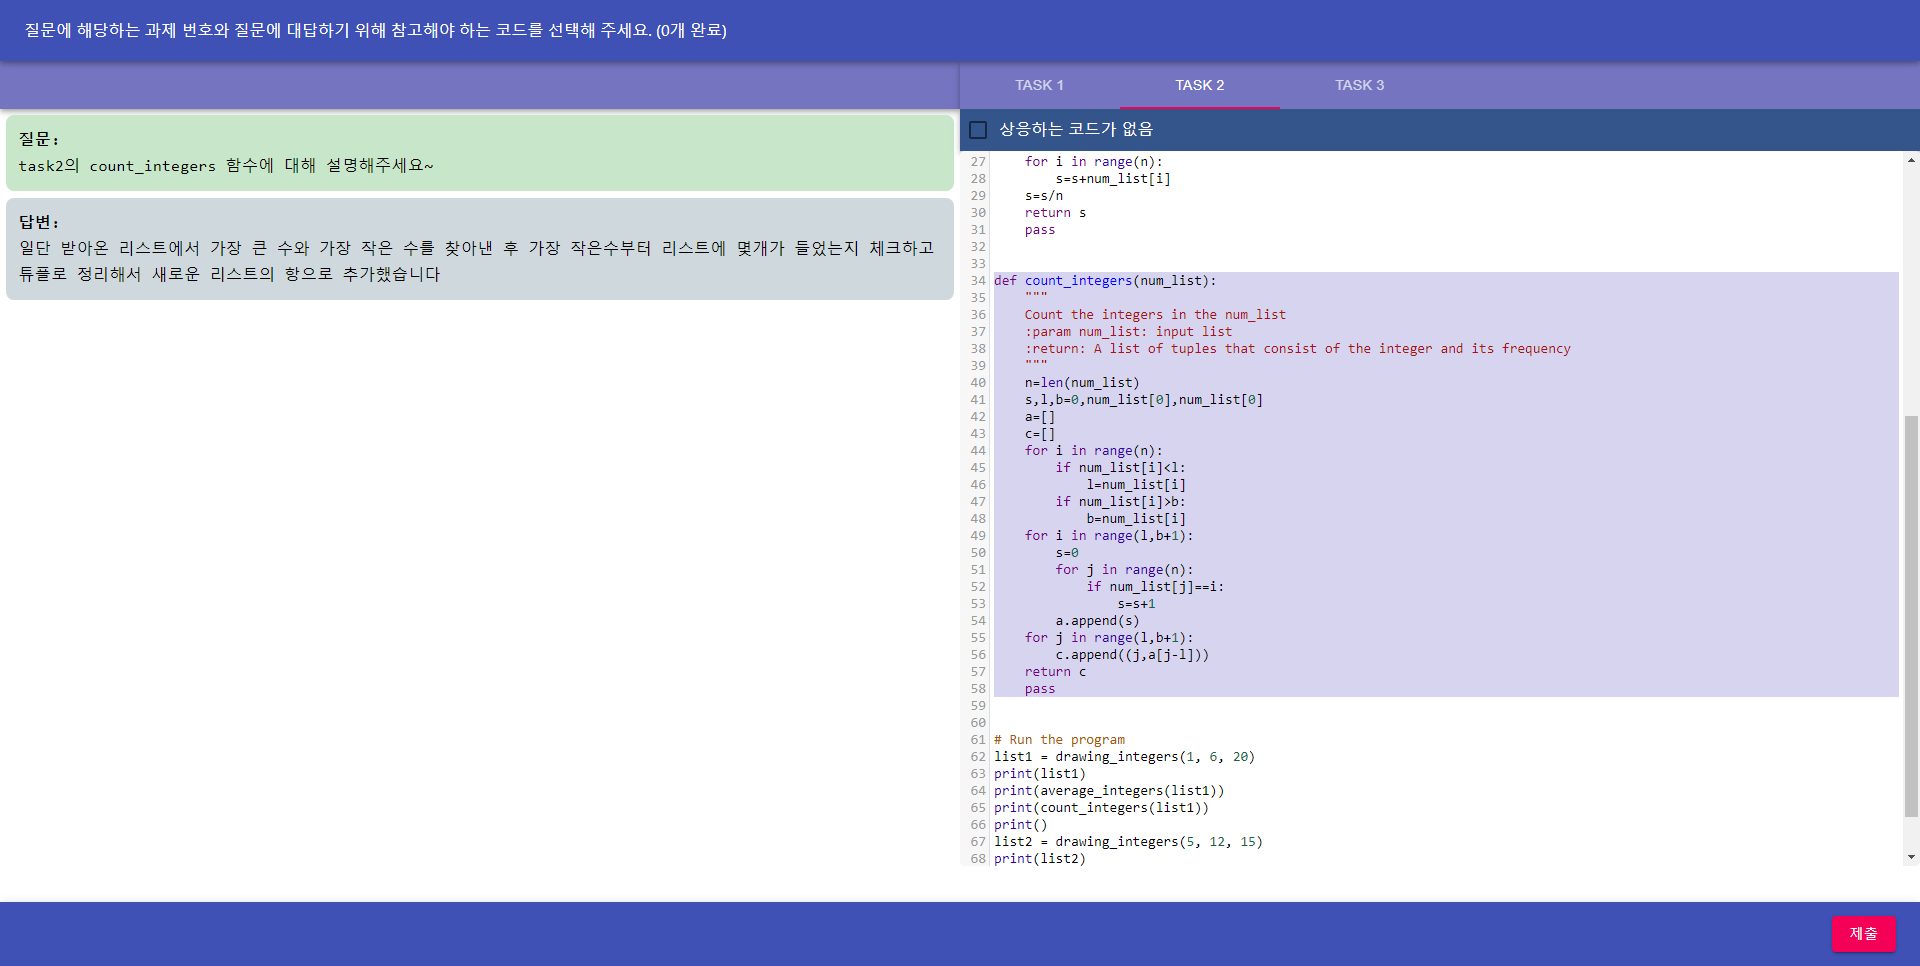Click the code panel scroll down arrow

point(1911,857)
